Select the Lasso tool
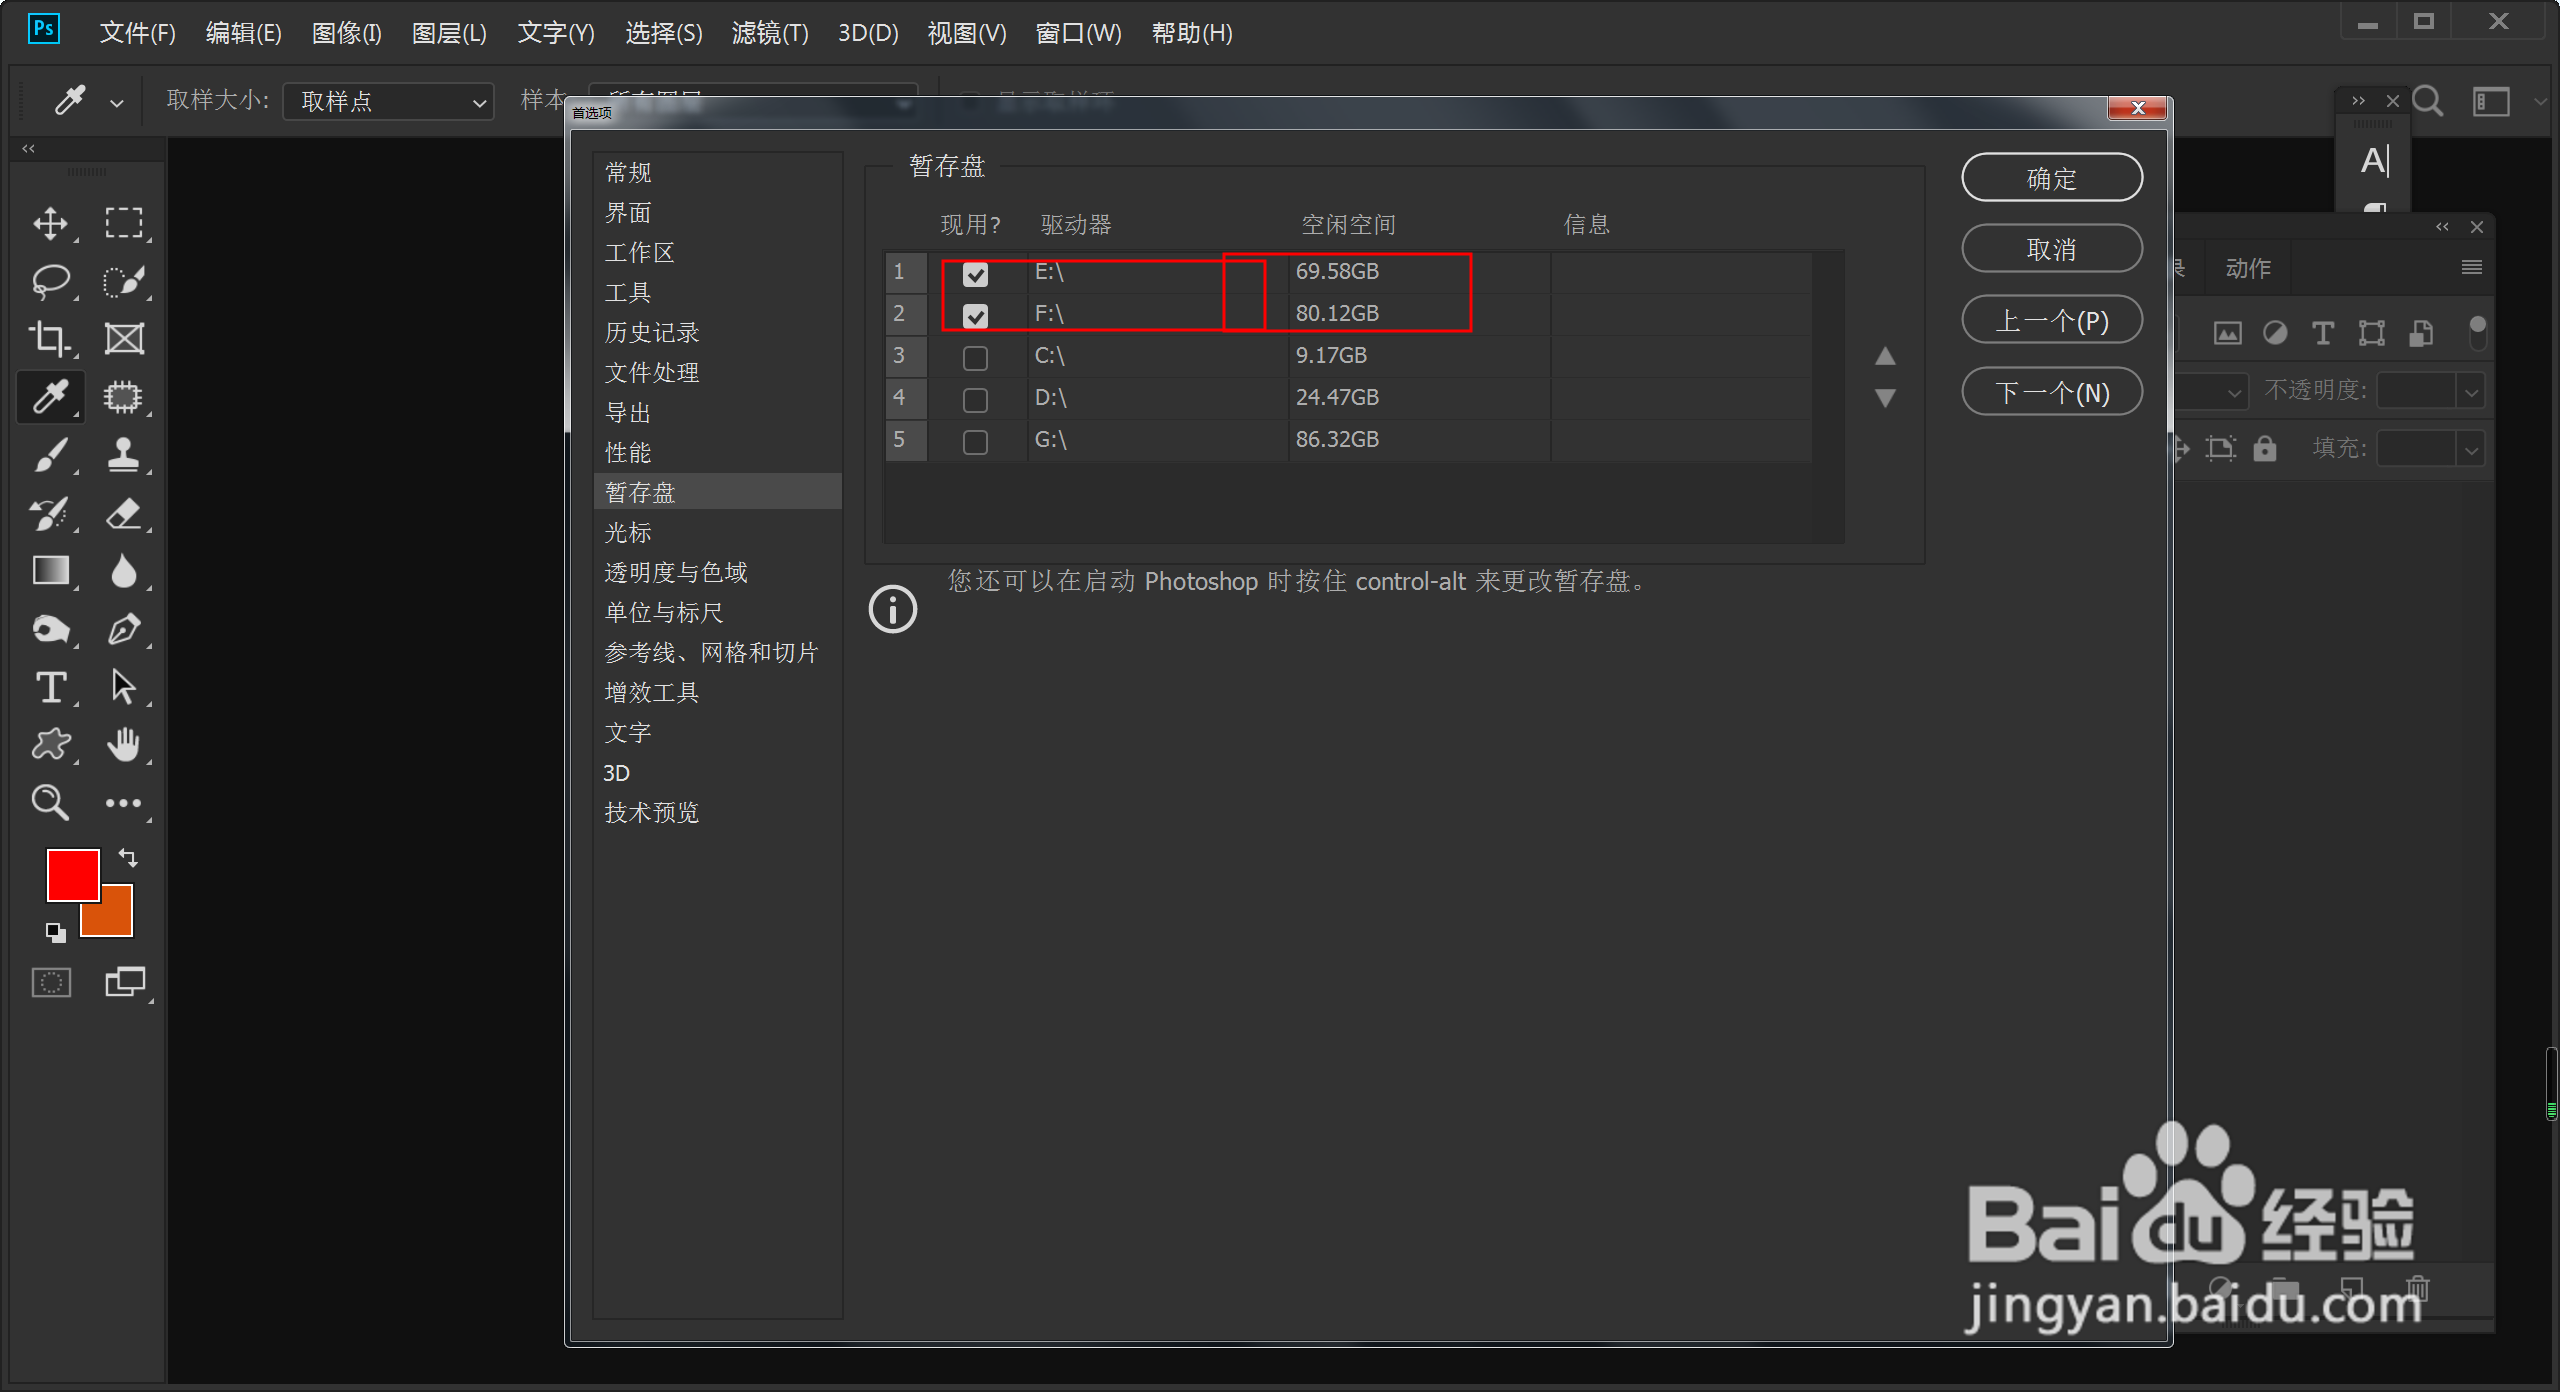The image size is (2560, 1392). point(50,281)
